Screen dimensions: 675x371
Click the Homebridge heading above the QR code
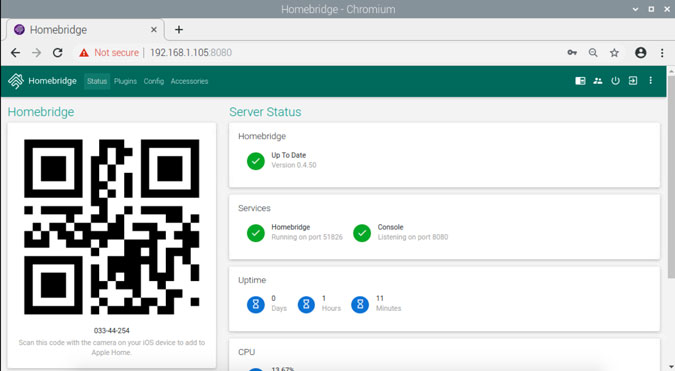pos(41,112)
